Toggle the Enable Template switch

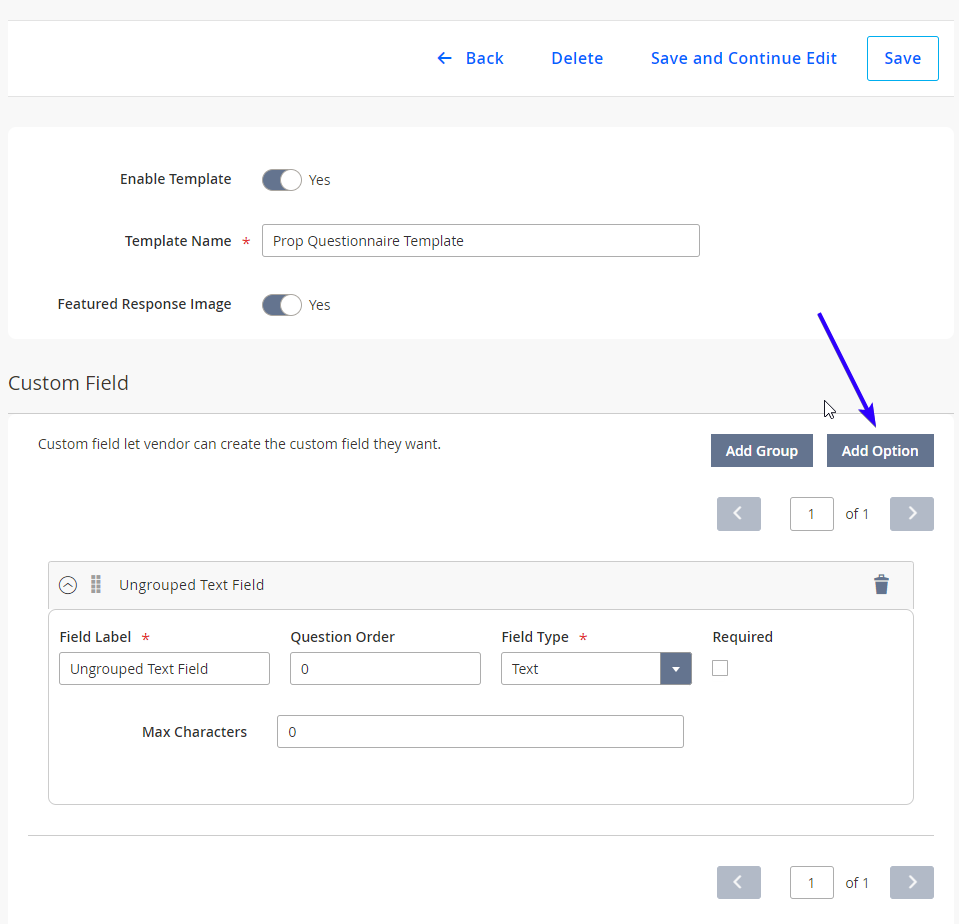pos(282,180)
